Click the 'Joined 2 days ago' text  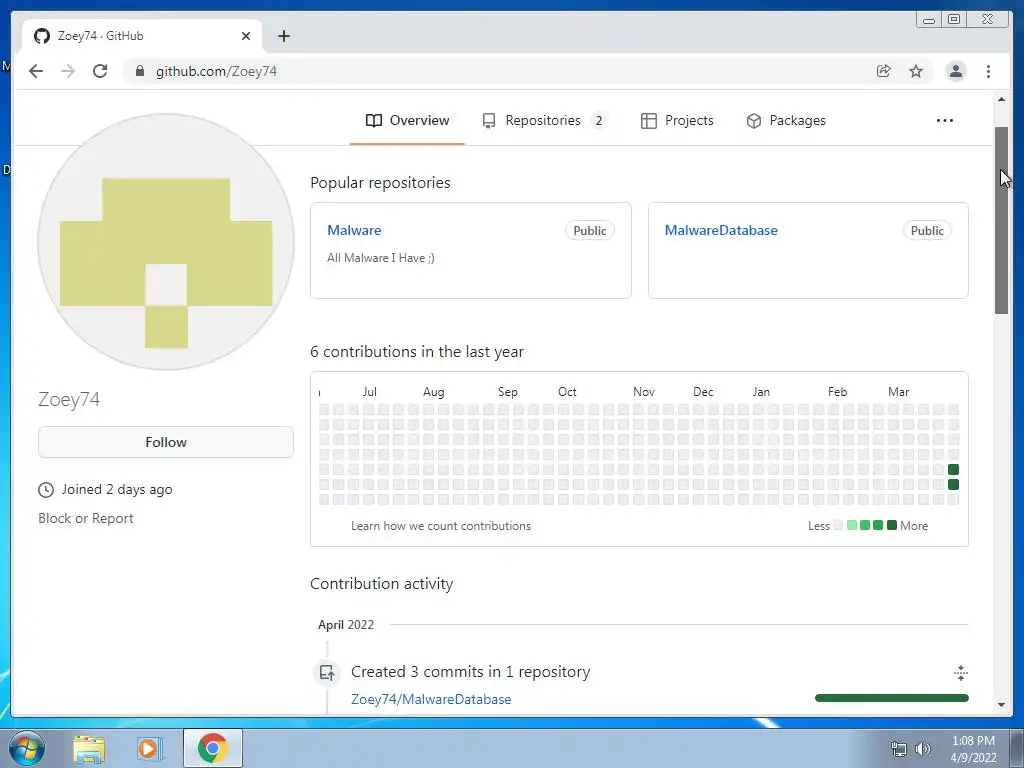click(117, 490)
